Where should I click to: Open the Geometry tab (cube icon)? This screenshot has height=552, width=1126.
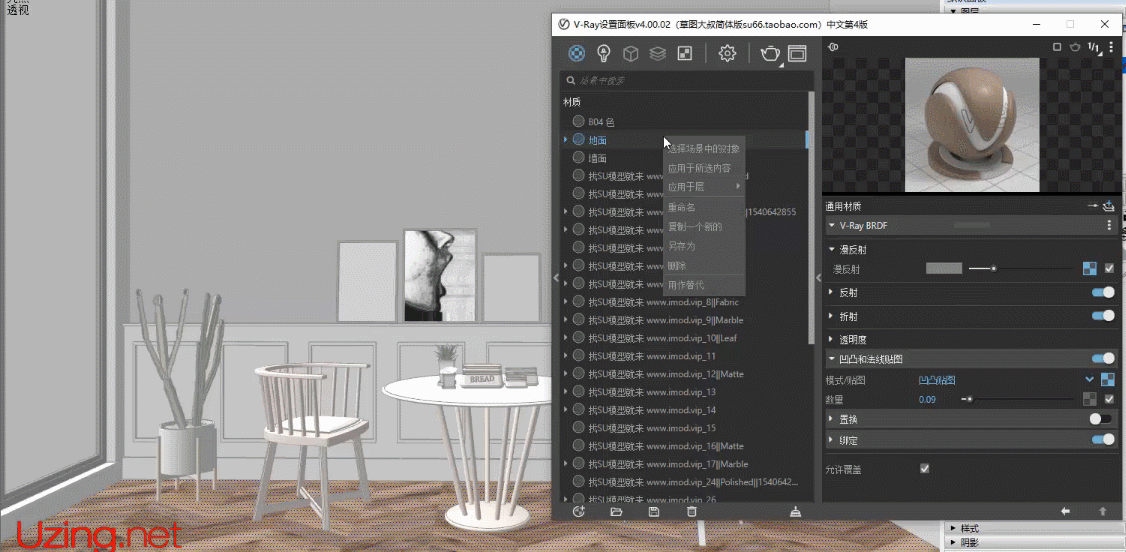[631, 54]
